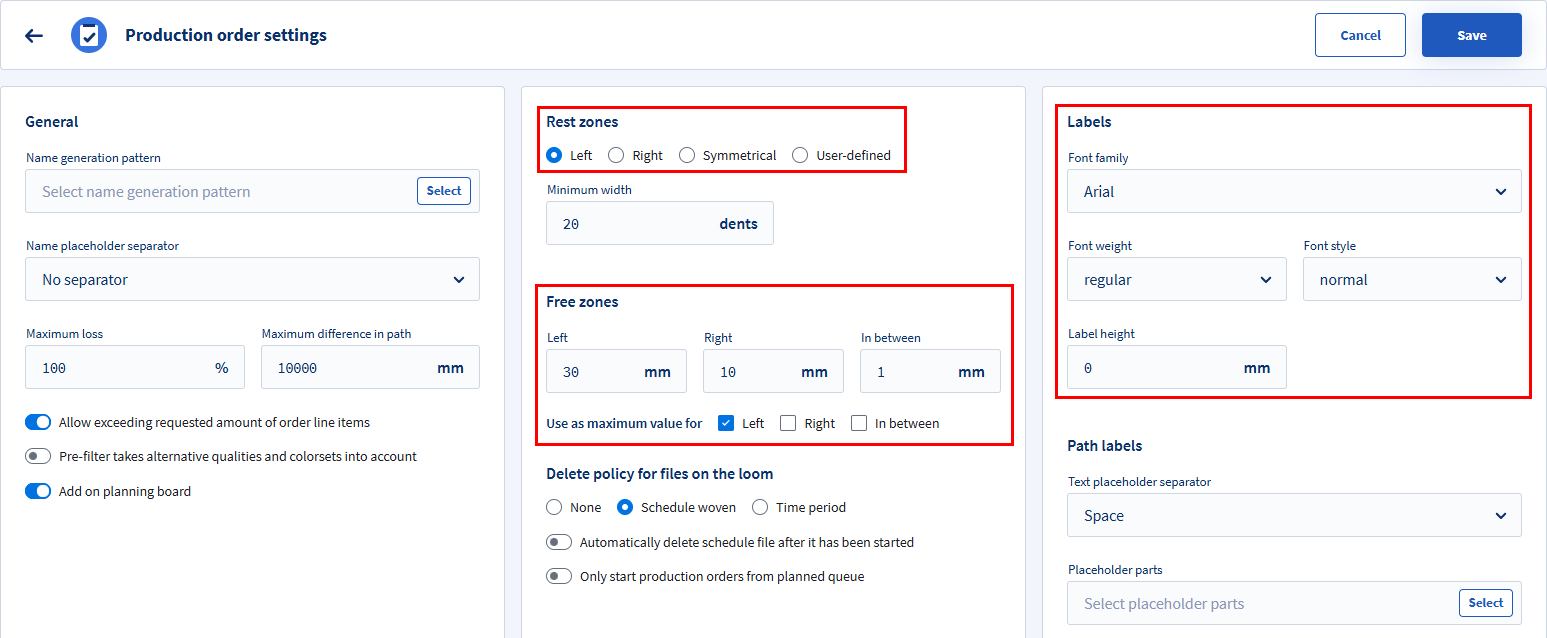Viewport: 1547px width, 638px height.
Task: Edit Free zones Right mm field
Action: tap(773, 371)
